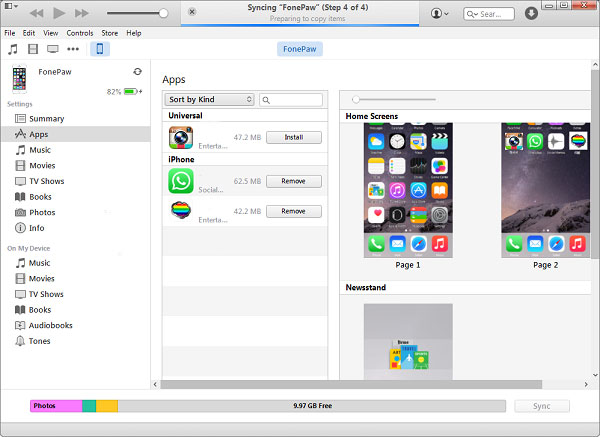
Task: Click the Phone icon in Page 1 dock
Action: coord(376,244)
